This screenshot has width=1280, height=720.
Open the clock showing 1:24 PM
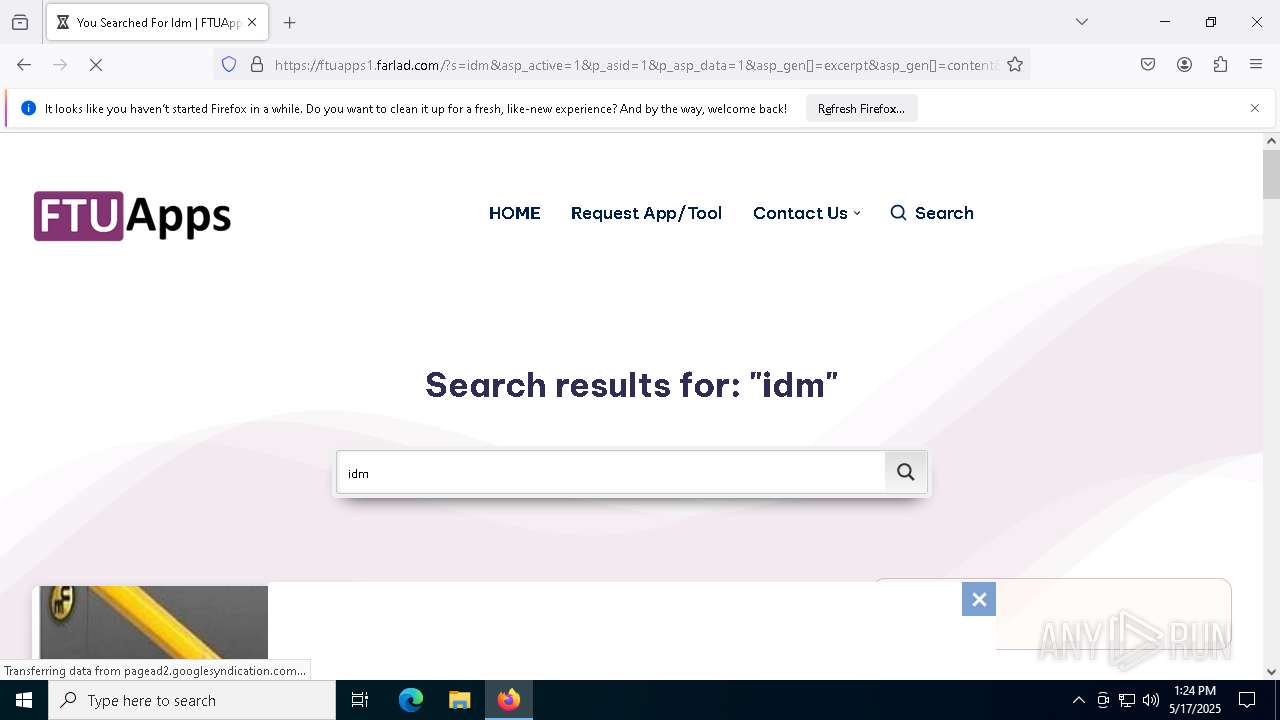coord(1195,700)
